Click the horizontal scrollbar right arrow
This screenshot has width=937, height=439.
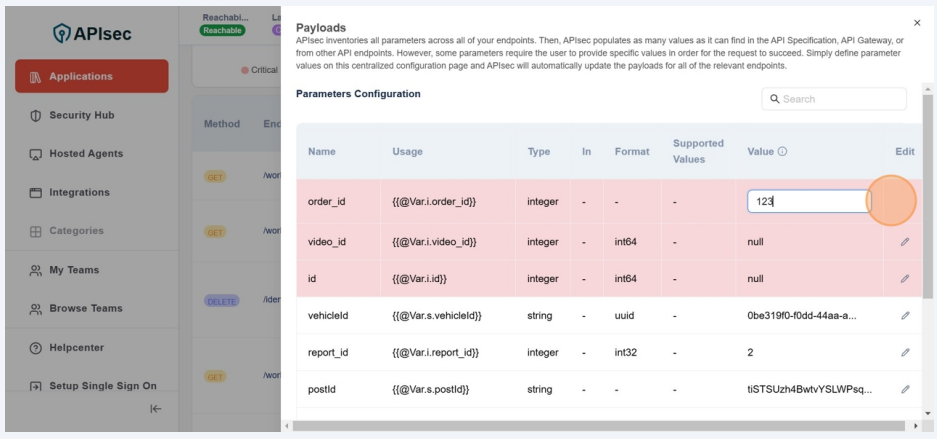click(x=916, y=426)
